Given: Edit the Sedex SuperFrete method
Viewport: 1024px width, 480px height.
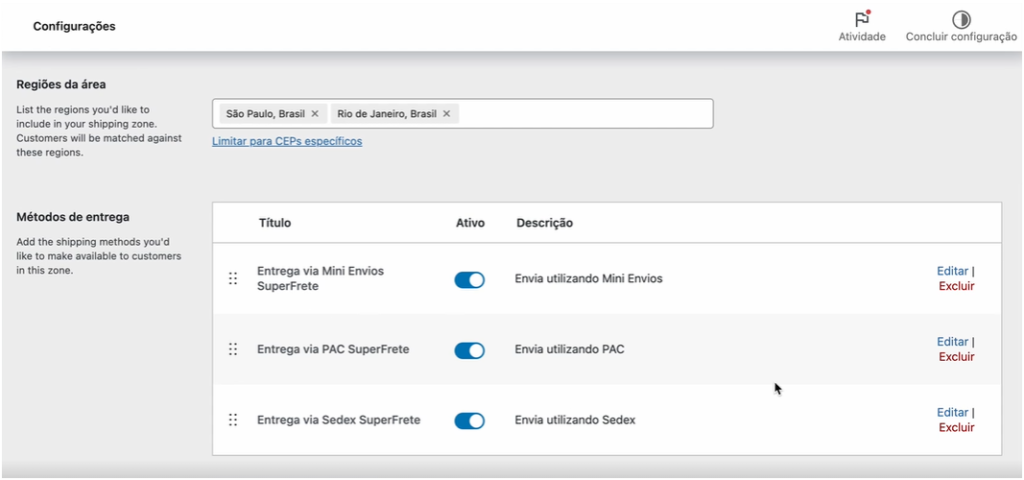Looking at the screenshot, I should point(952,412).
